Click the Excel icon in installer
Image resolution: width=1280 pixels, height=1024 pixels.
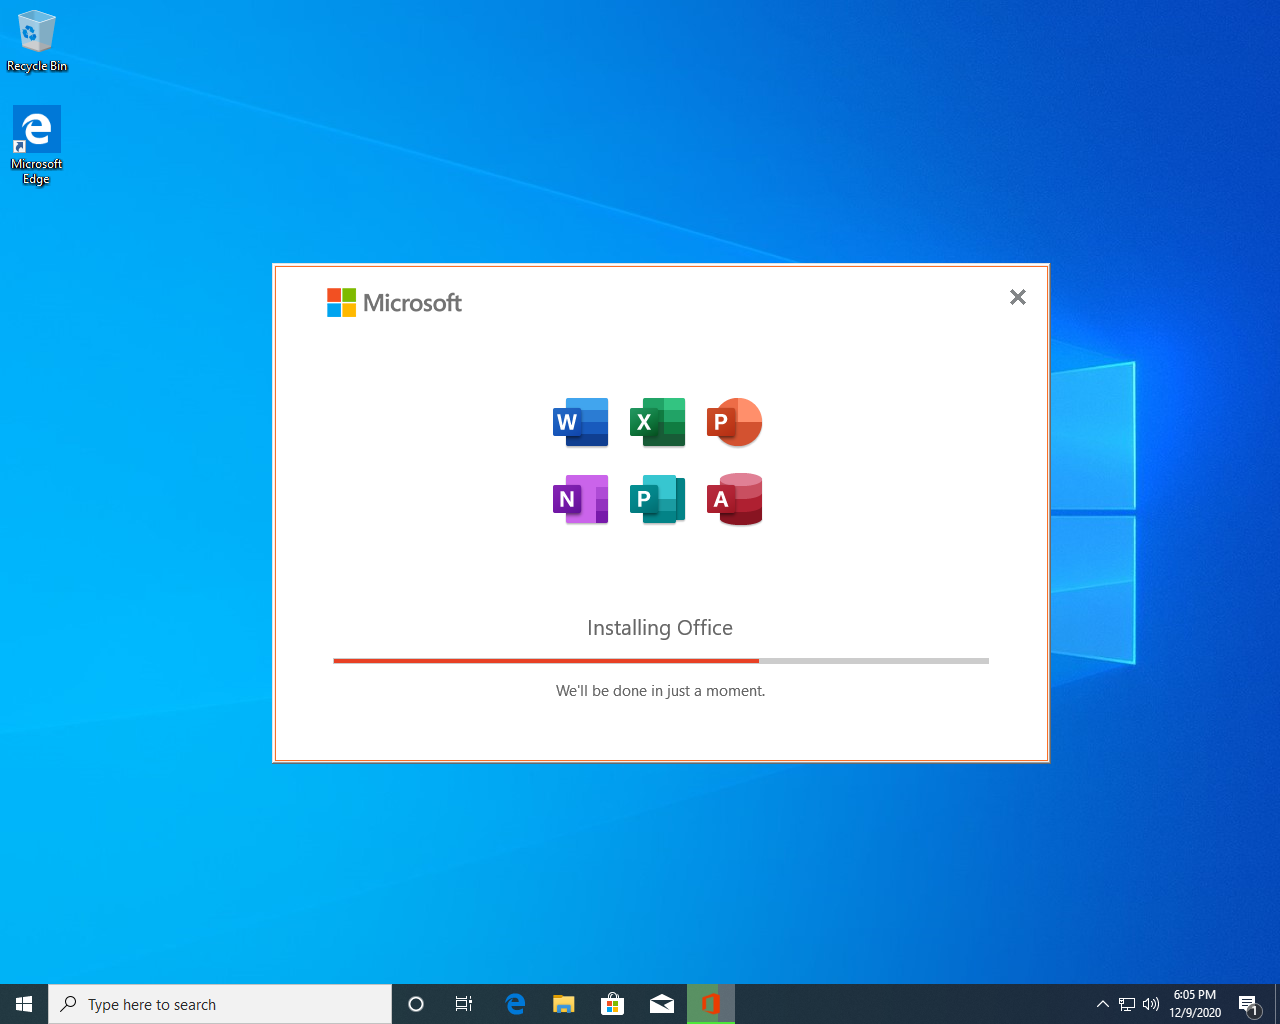click(657, 422)
